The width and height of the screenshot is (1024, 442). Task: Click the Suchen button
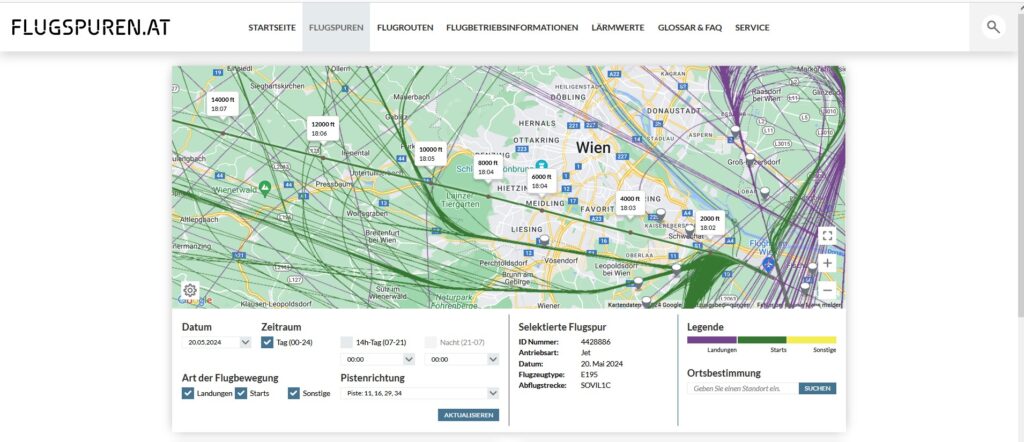tap(817, 388)
